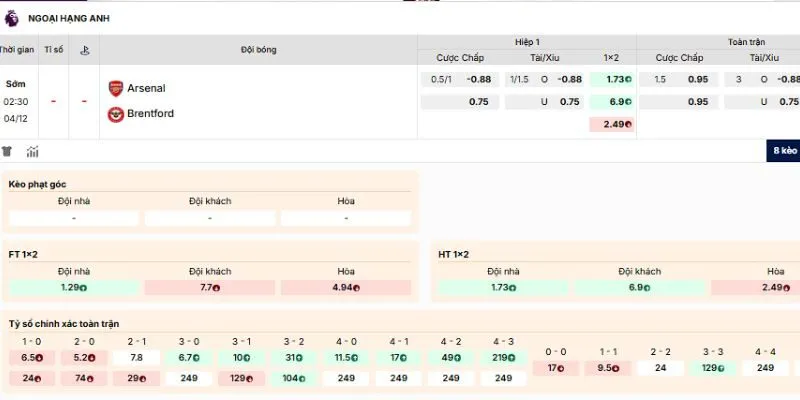
Task: Click the Arsenal team name
Action: point(146,88)
